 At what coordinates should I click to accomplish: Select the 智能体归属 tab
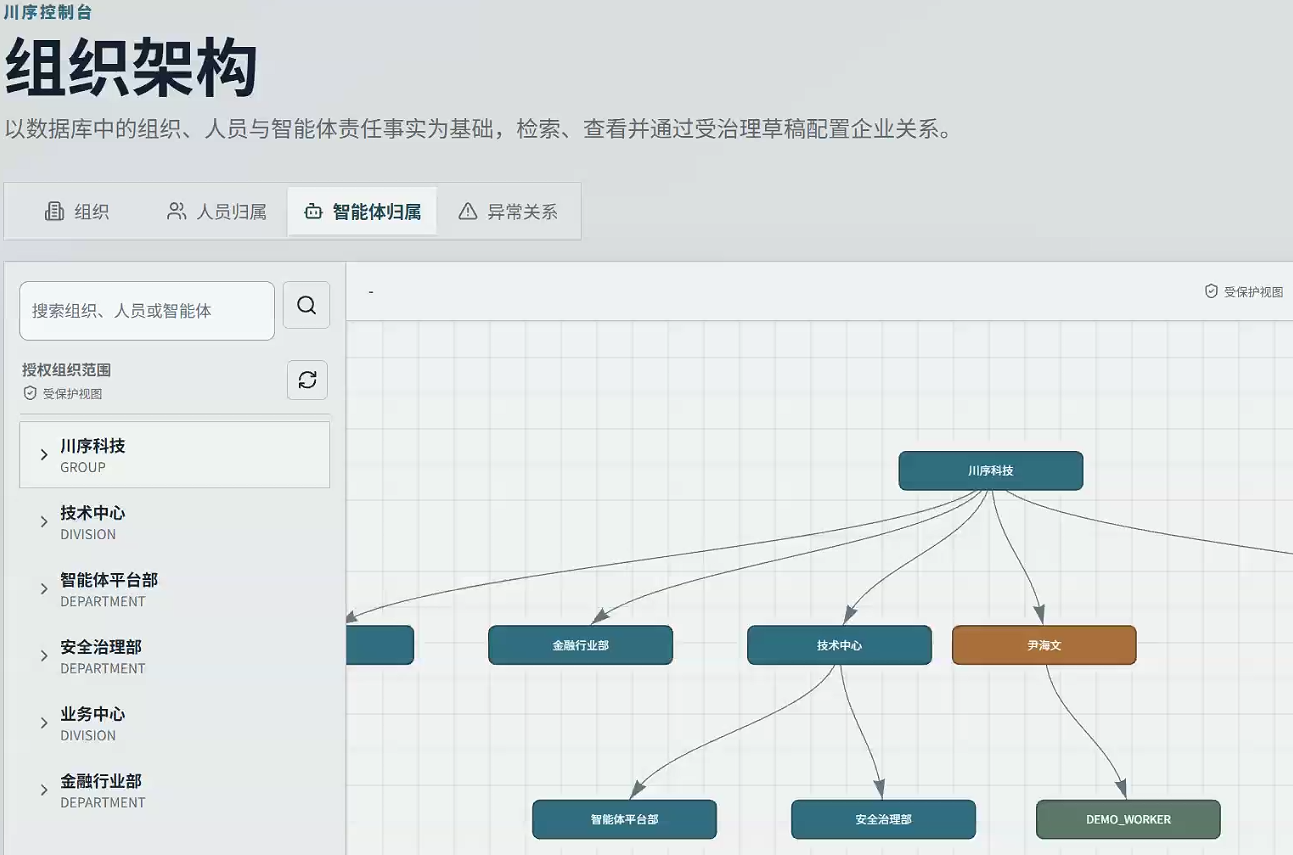[362, 211]
